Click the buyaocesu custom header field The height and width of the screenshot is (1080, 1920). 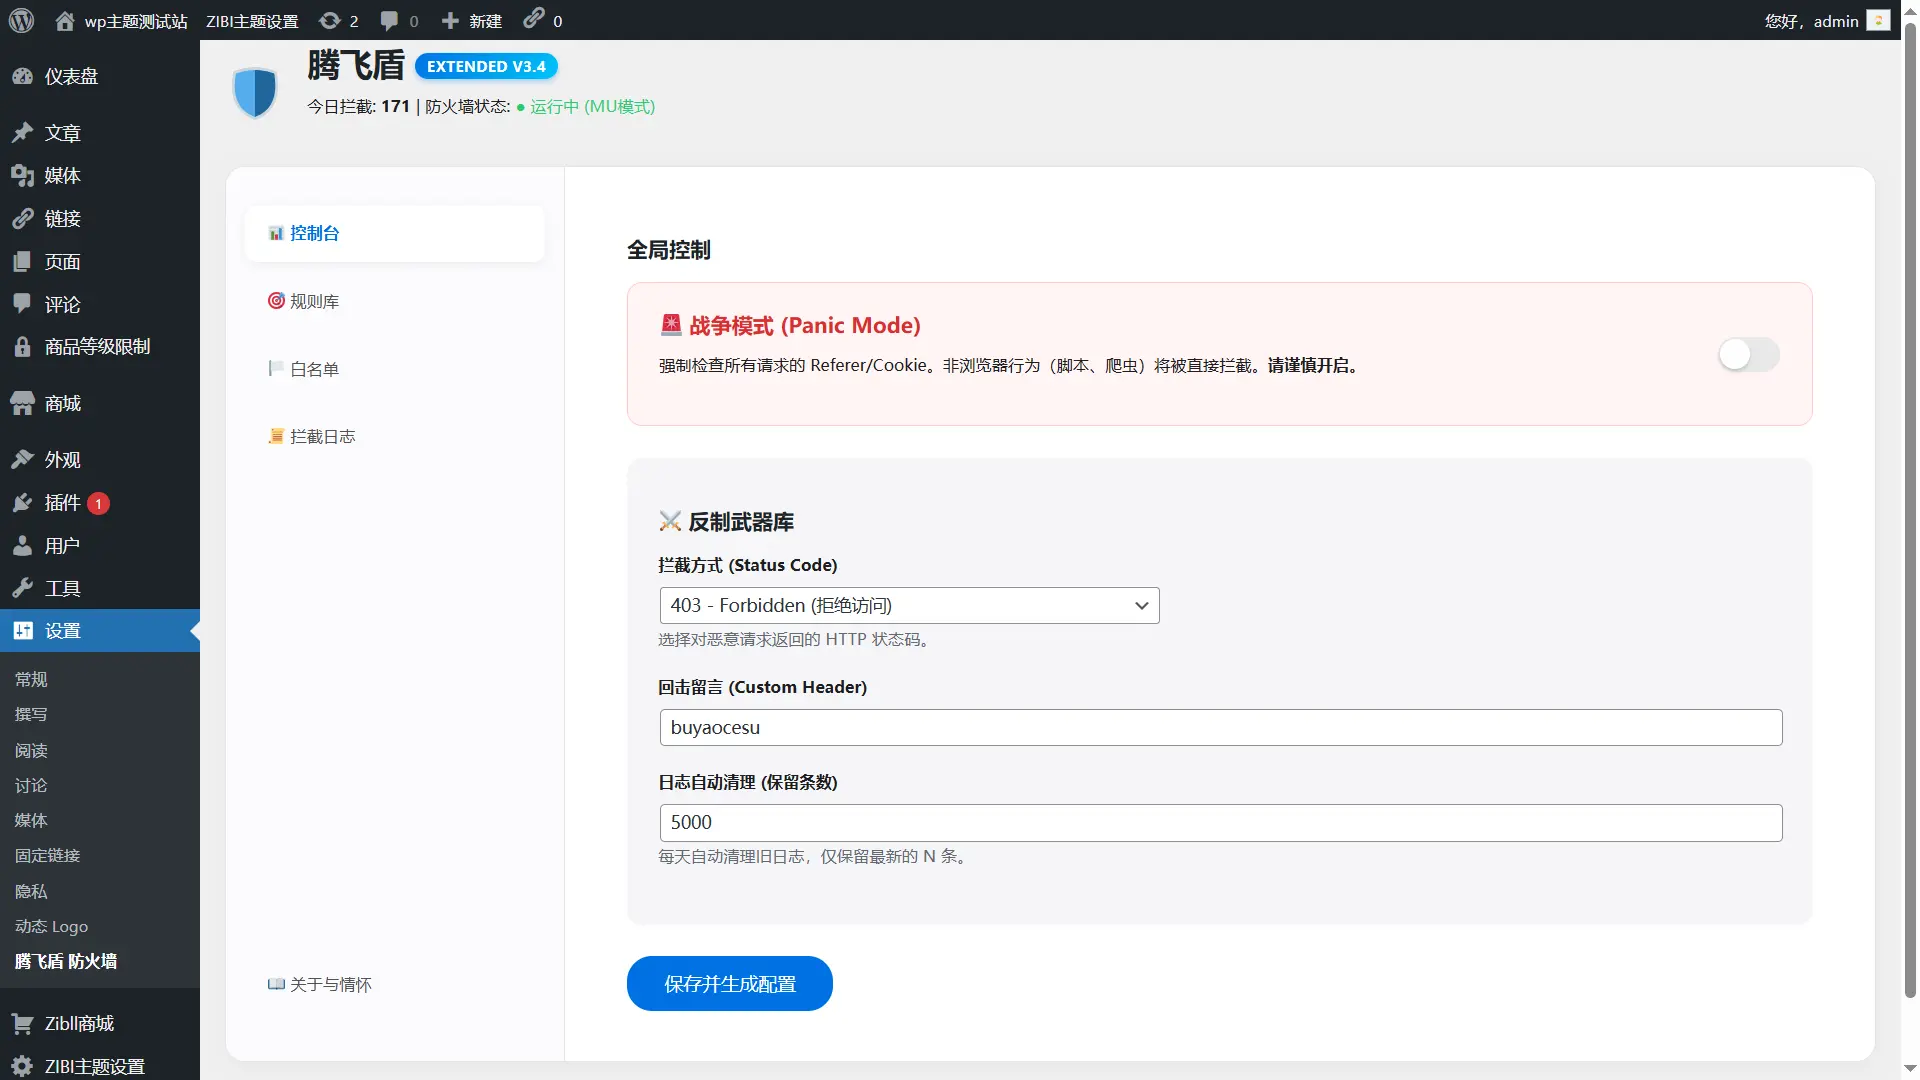[x=1218, y=727]
